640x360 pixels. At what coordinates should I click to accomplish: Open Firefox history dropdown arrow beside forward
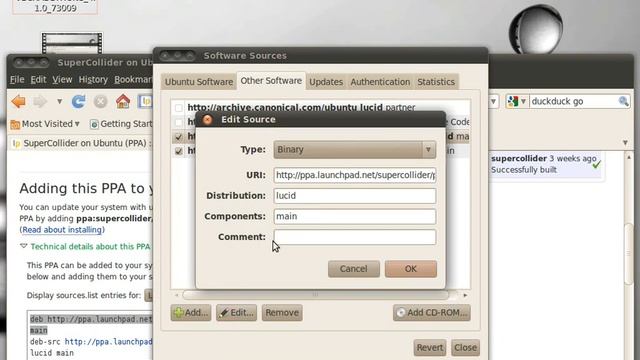60,101
